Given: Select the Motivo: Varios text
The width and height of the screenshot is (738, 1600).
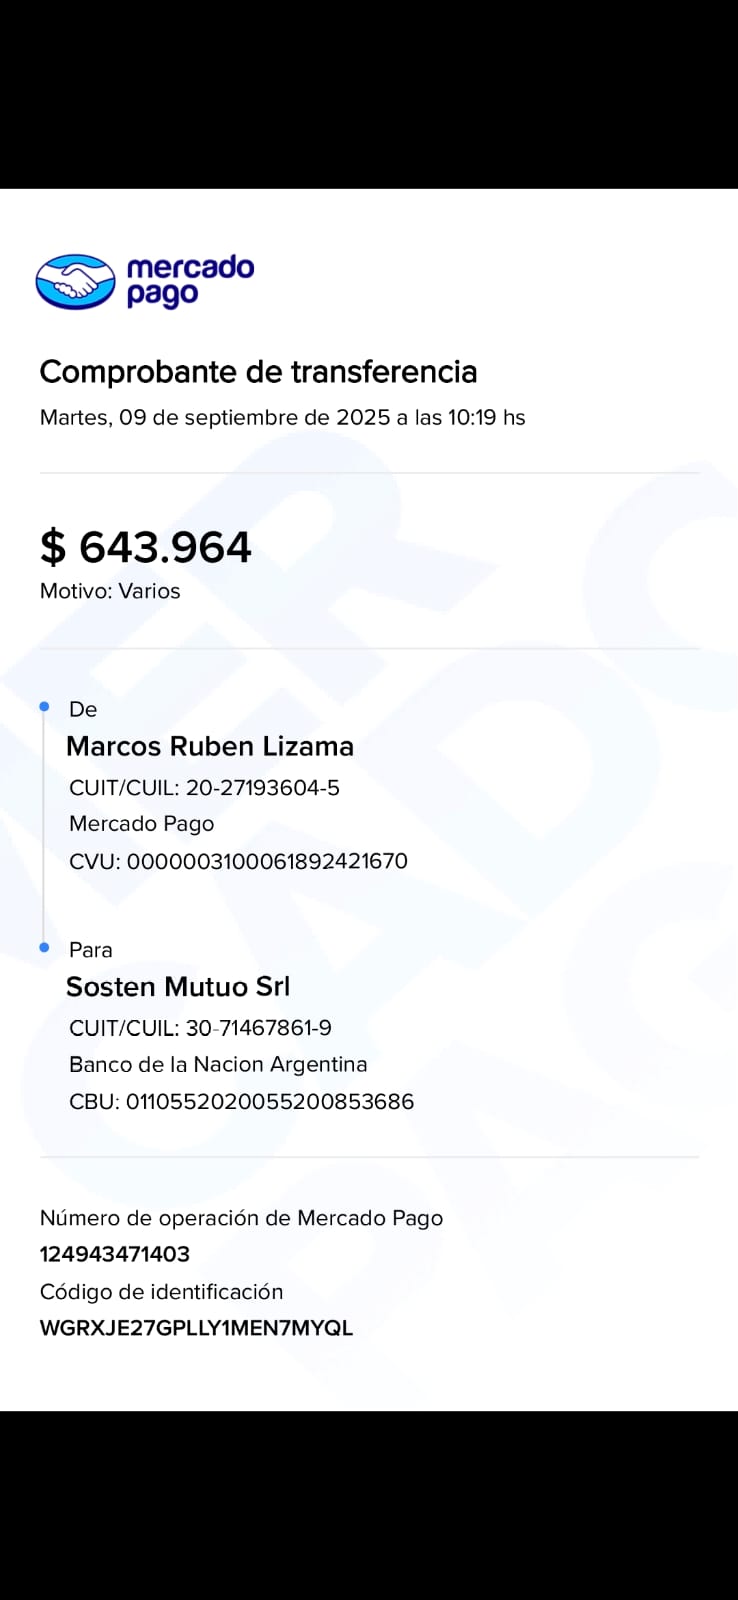Looking at the screenshot, I should (x=110, y=591).
